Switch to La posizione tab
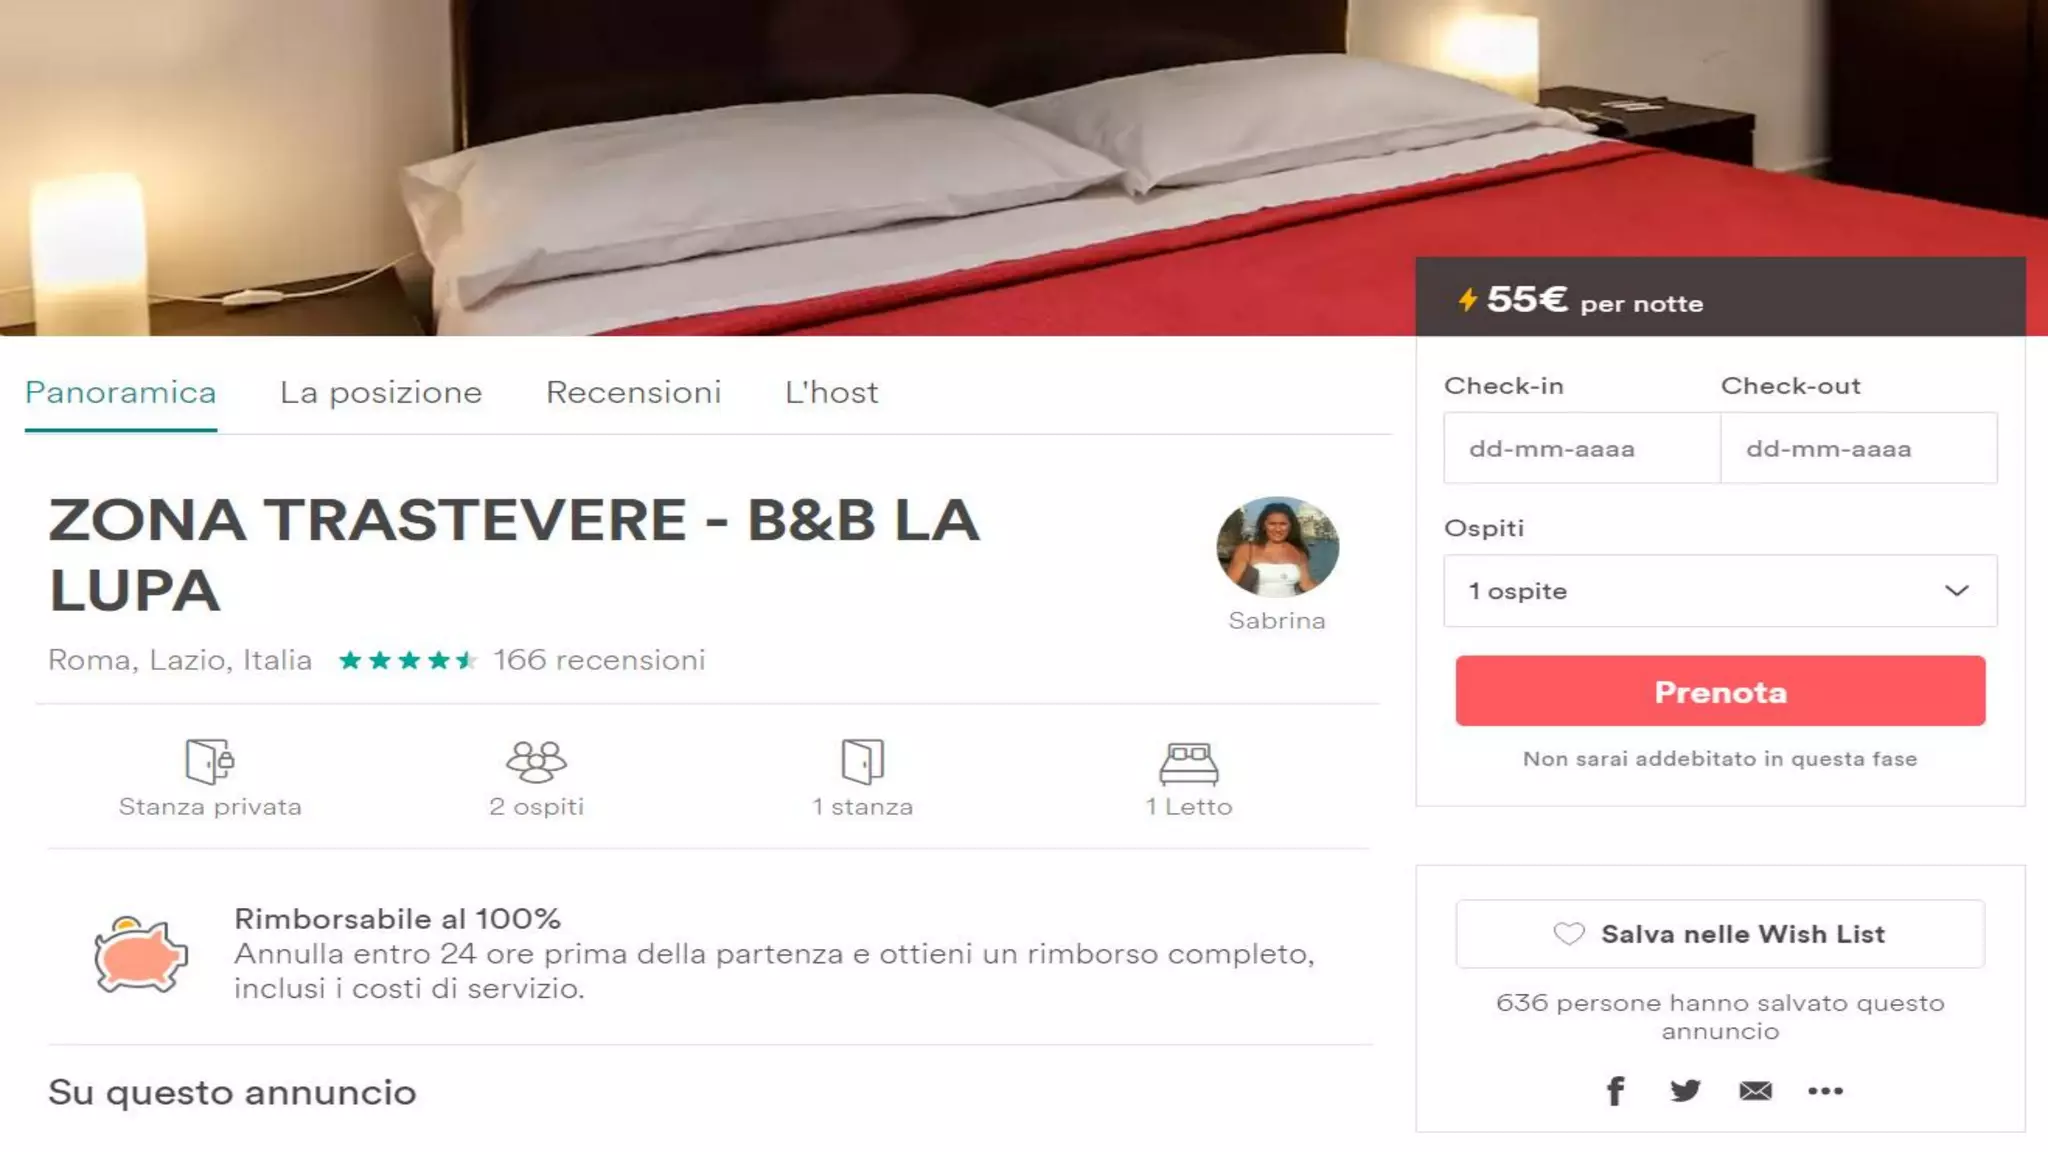 click(x=381, y=392)
